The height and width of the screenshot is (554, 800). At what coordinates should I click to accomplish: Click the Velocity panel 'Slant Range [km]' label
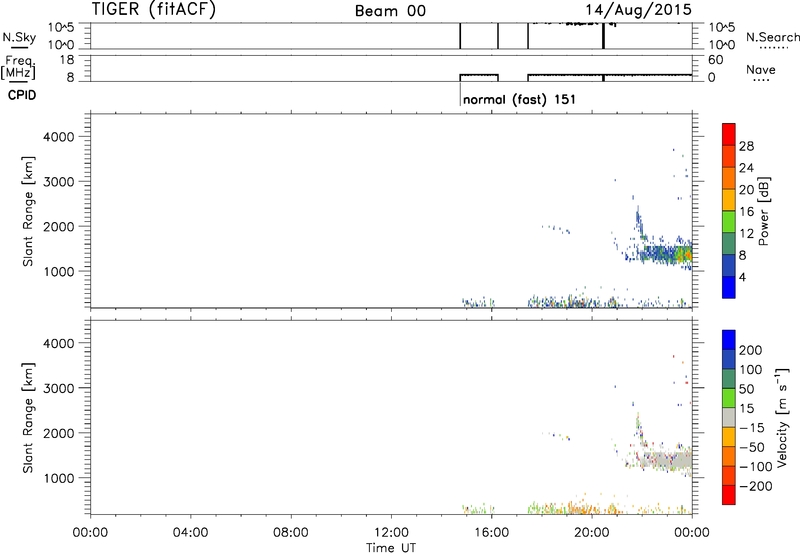click(28, 418)
